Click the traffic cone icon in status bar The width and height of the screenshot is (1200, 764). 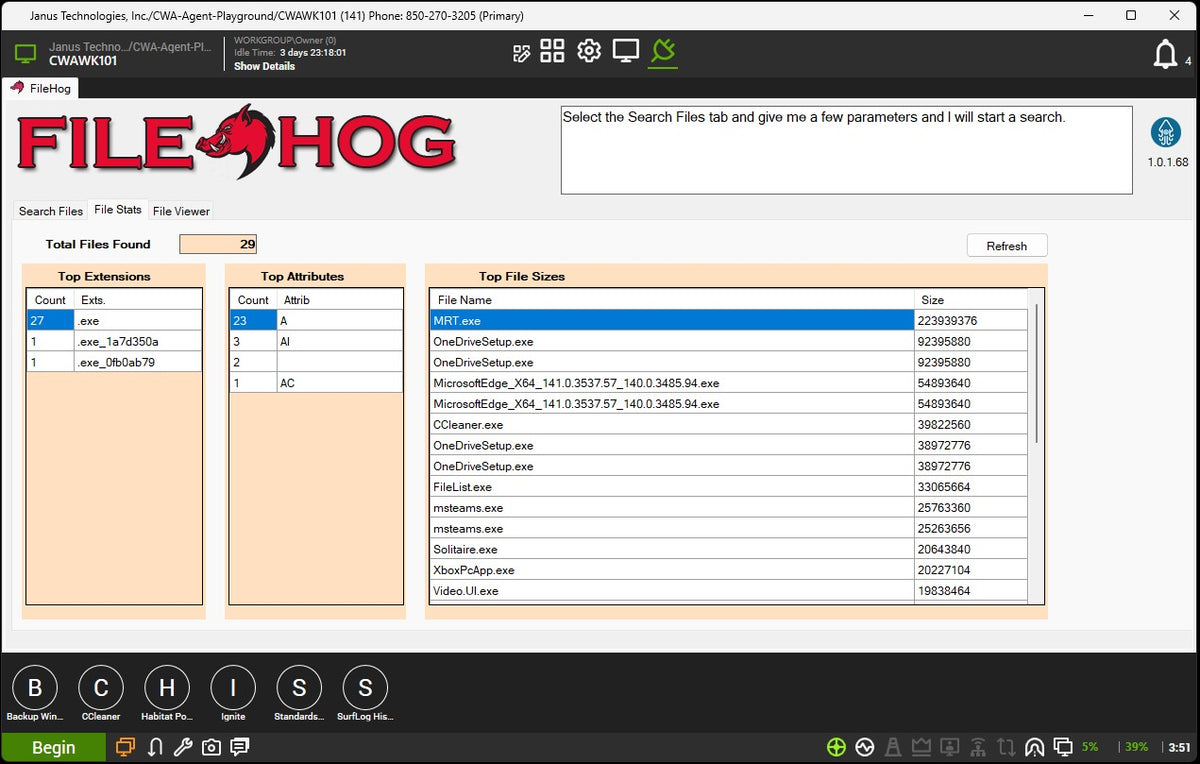coord(893,747)
